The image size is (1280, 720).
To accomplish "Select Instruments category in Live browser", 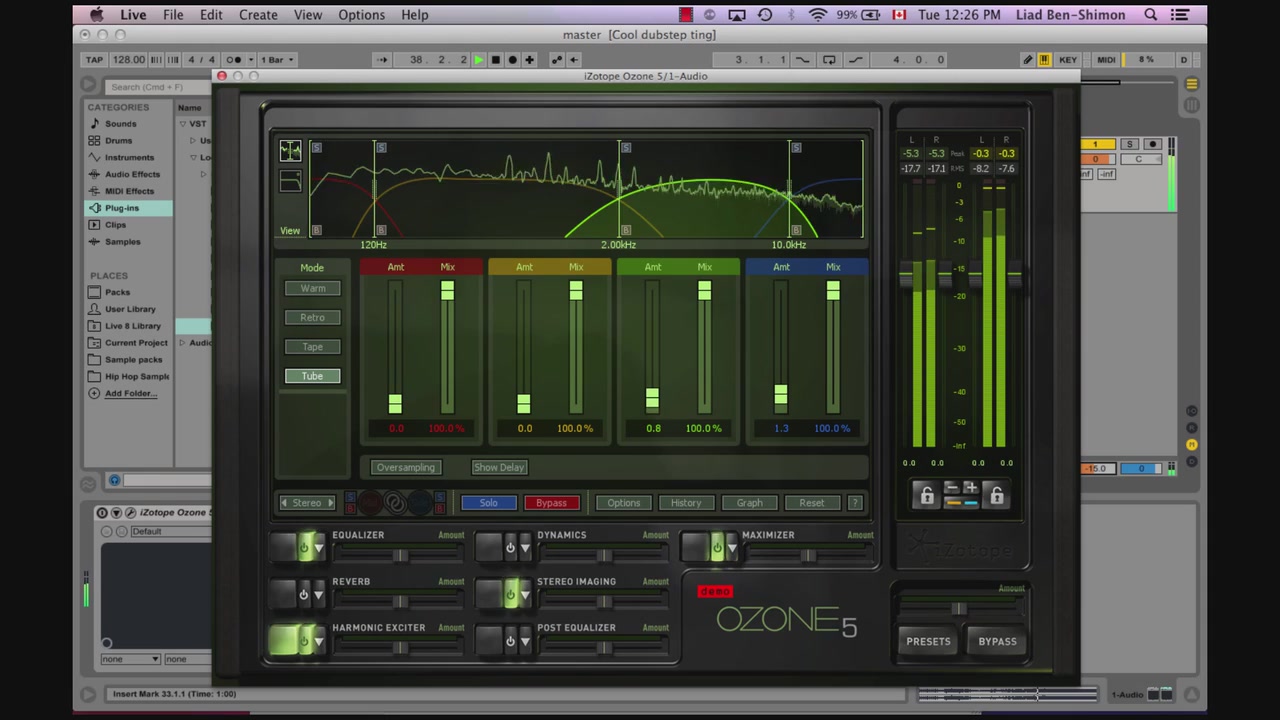I will (129, 158).
